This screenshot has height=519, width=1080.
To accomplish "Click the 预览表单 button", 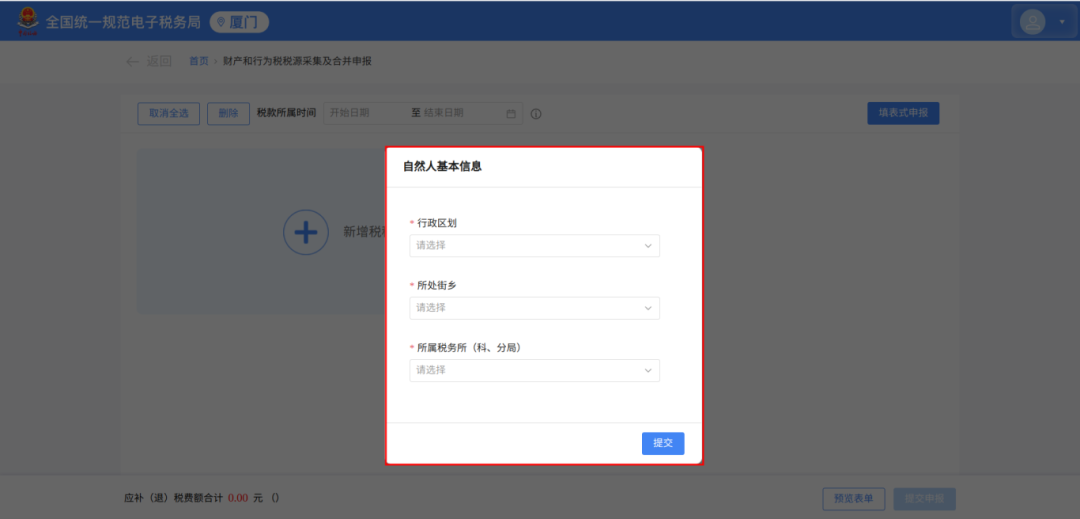I will pos(853,499).
